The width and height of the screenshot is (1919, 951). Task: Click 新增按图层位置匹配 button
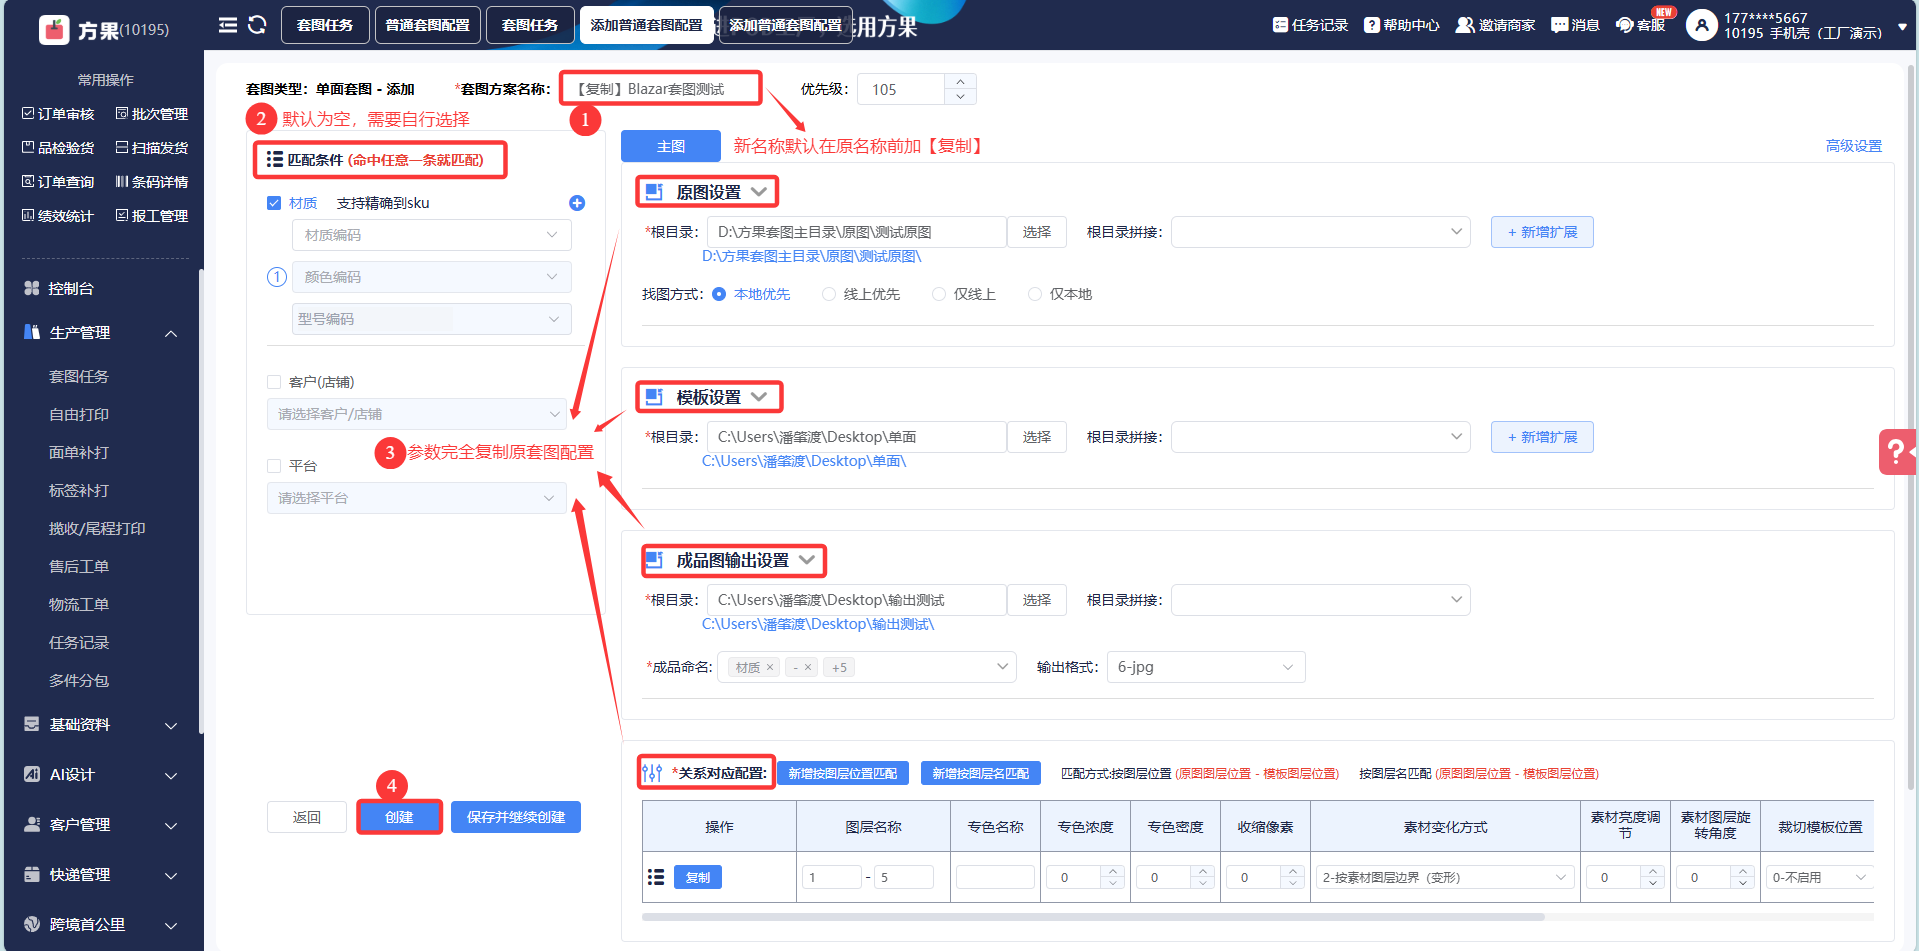pos(843,773)
